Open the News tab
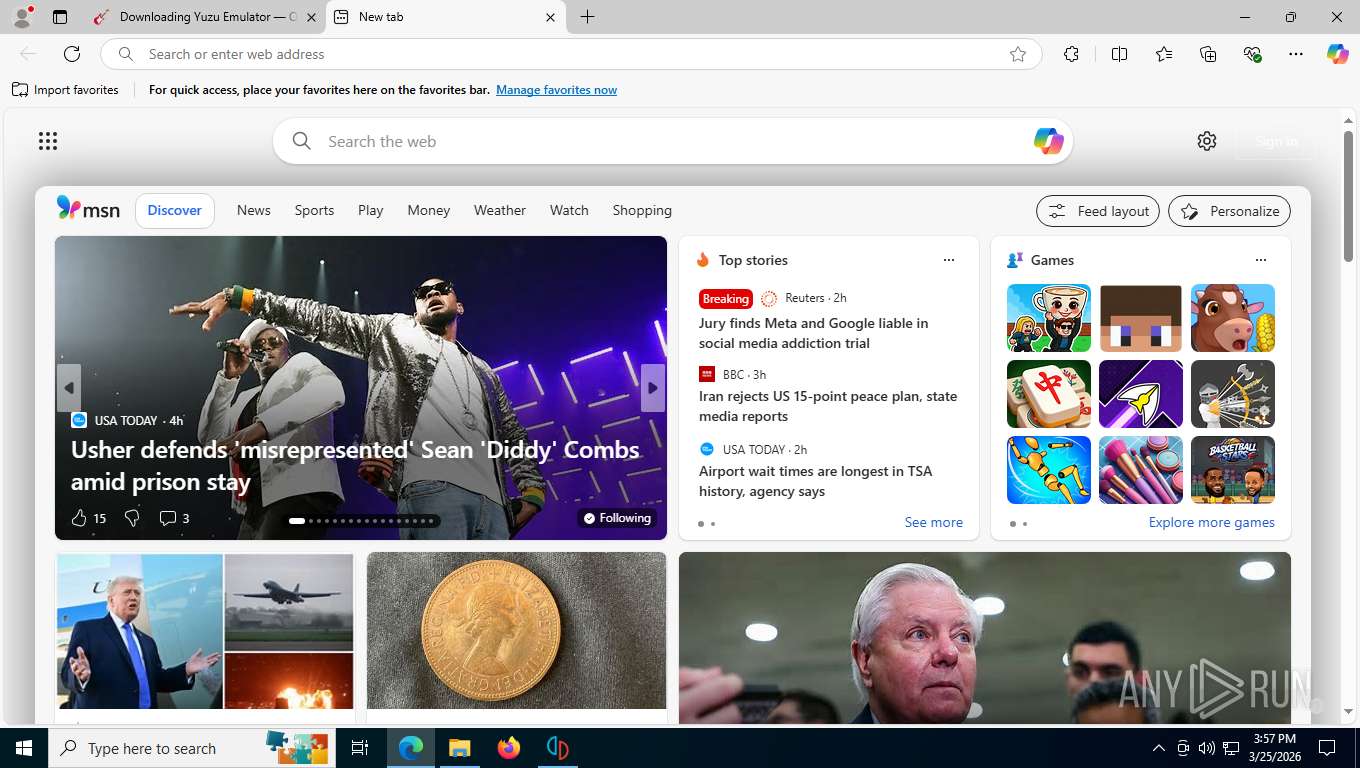 tap(254, 210)
